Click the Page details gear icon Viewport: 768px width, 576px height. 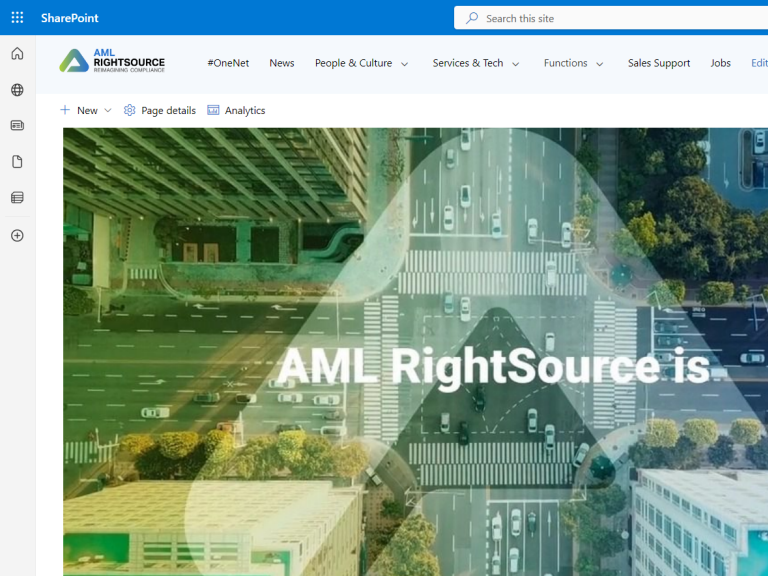129,110
